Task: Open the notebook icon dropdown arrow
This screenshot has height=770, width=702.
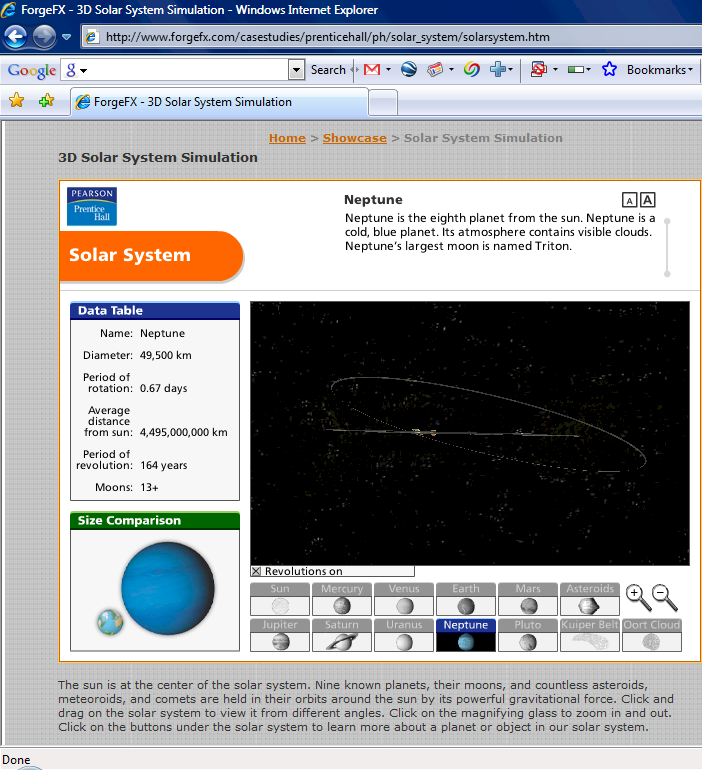Action: click(x=451, y=70)
